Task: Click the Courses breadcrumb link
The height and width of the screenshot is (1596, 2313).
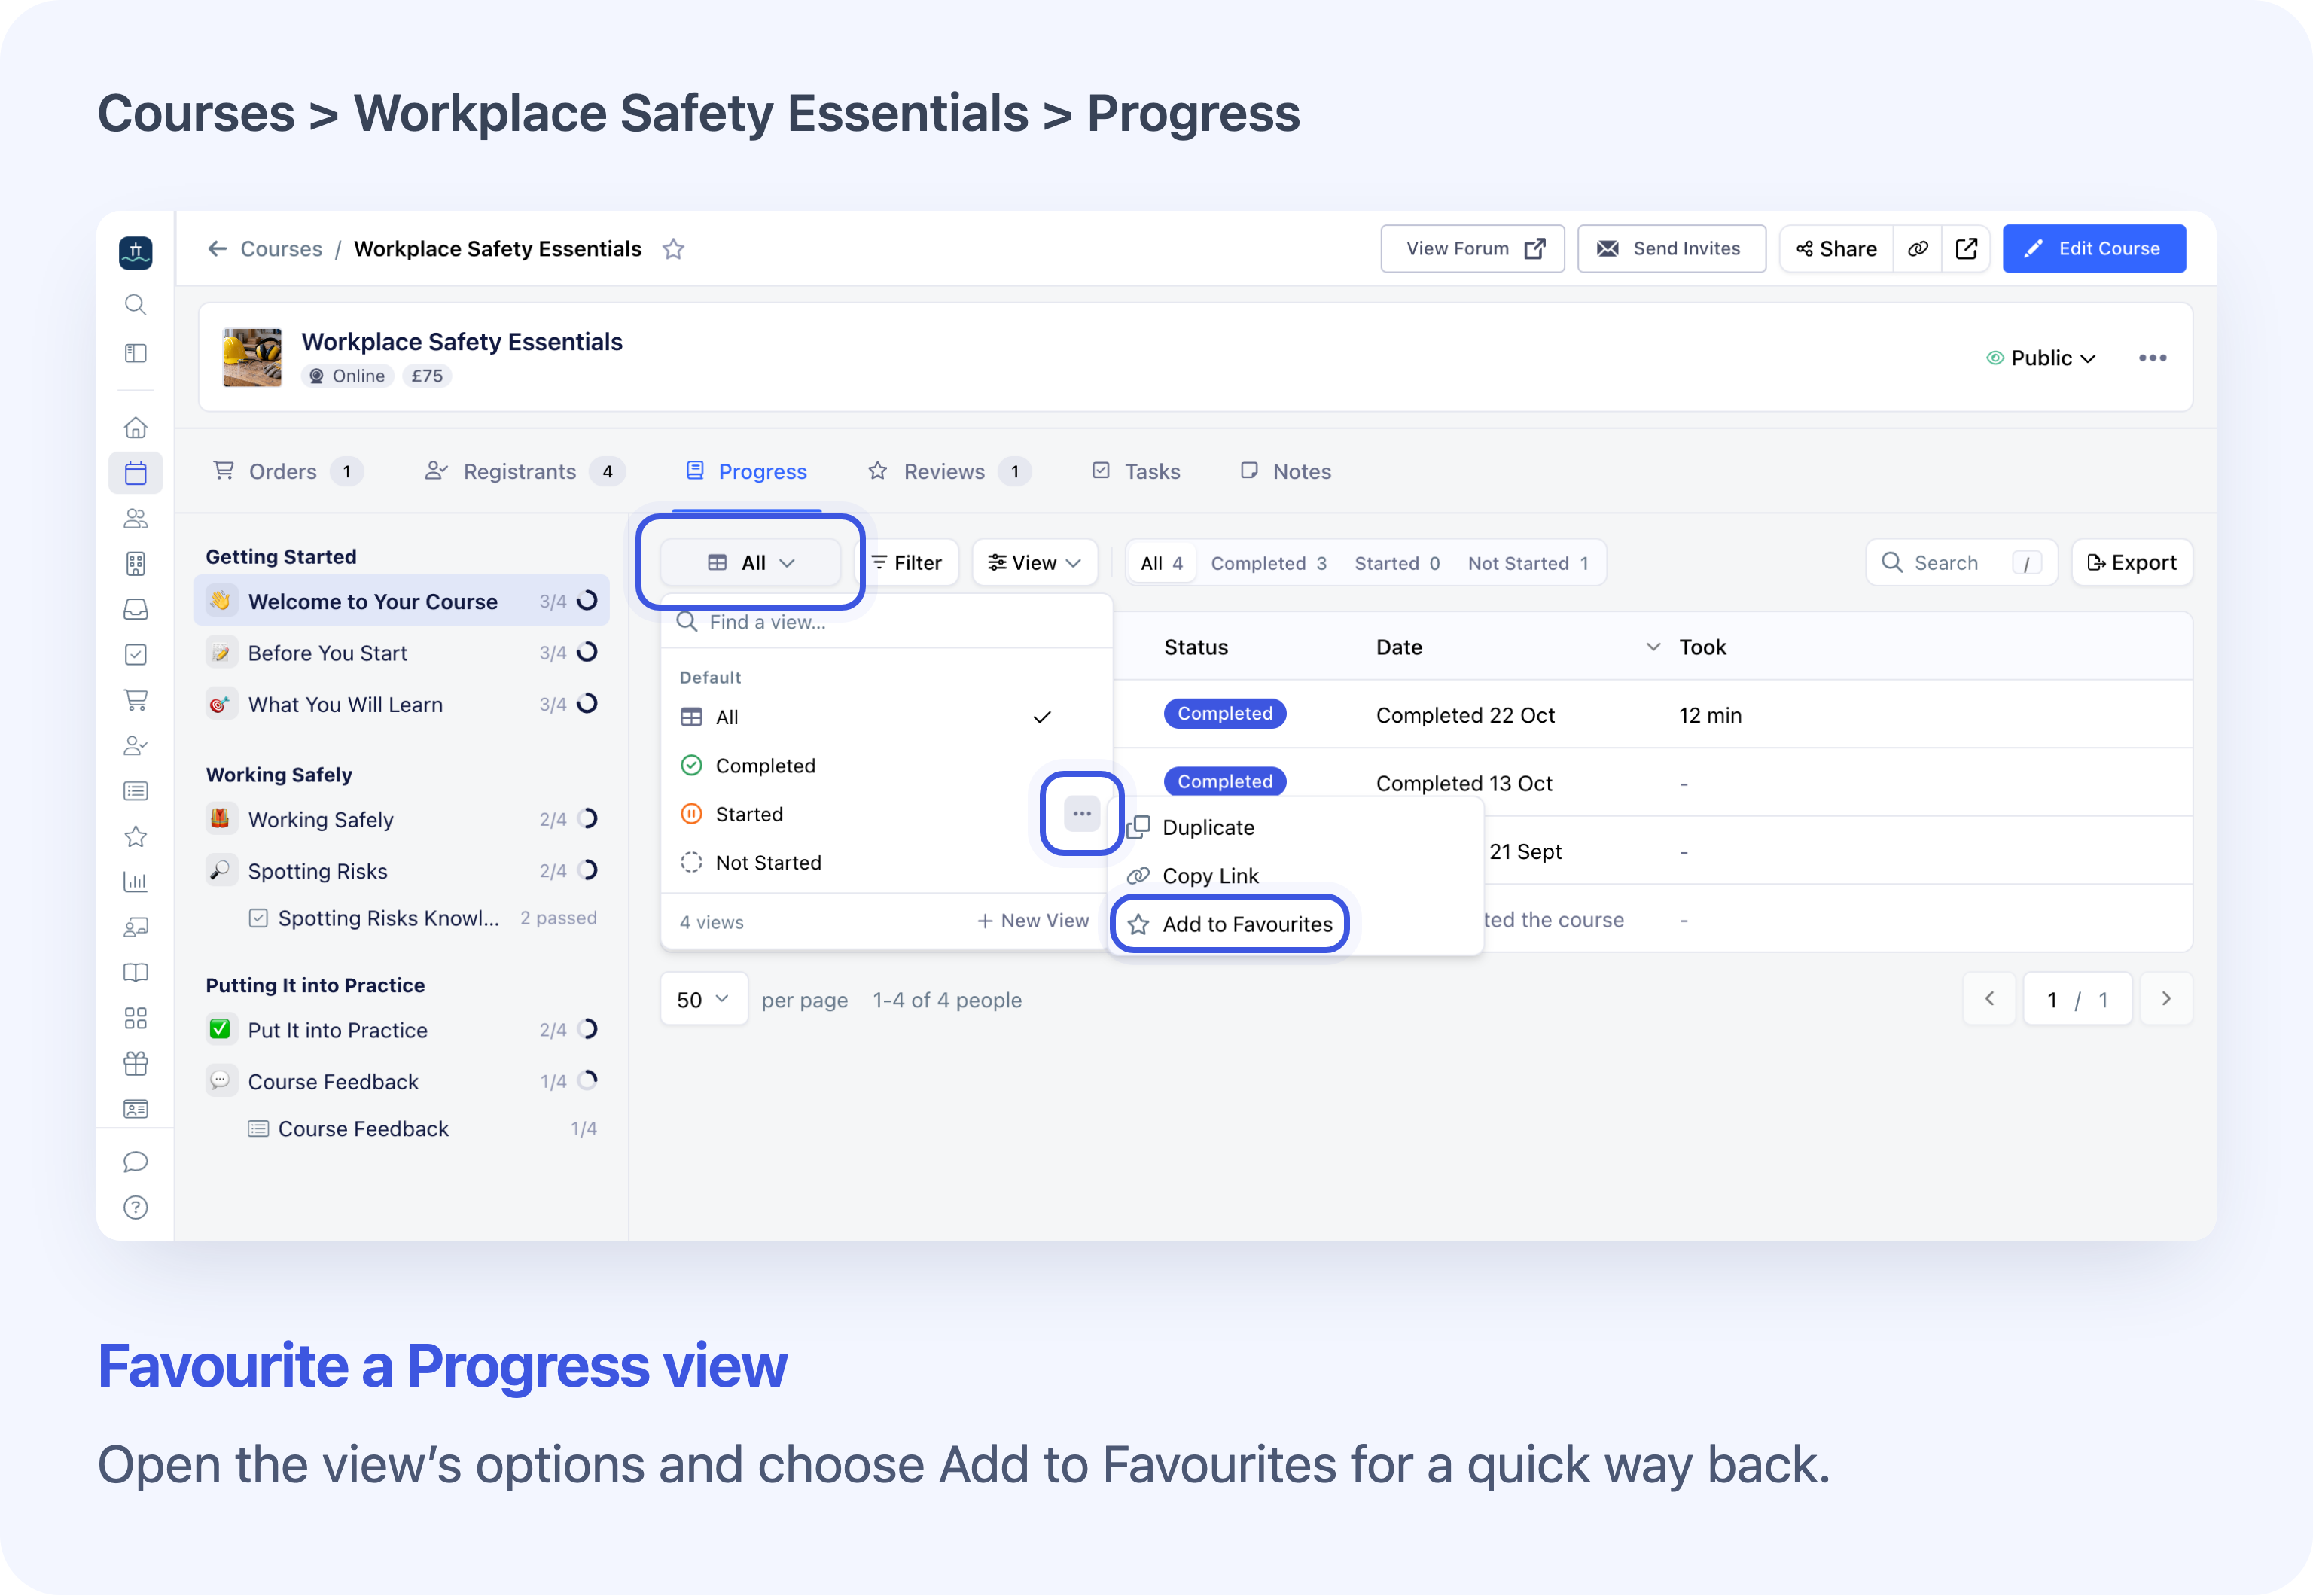Action: click(281, 249)
